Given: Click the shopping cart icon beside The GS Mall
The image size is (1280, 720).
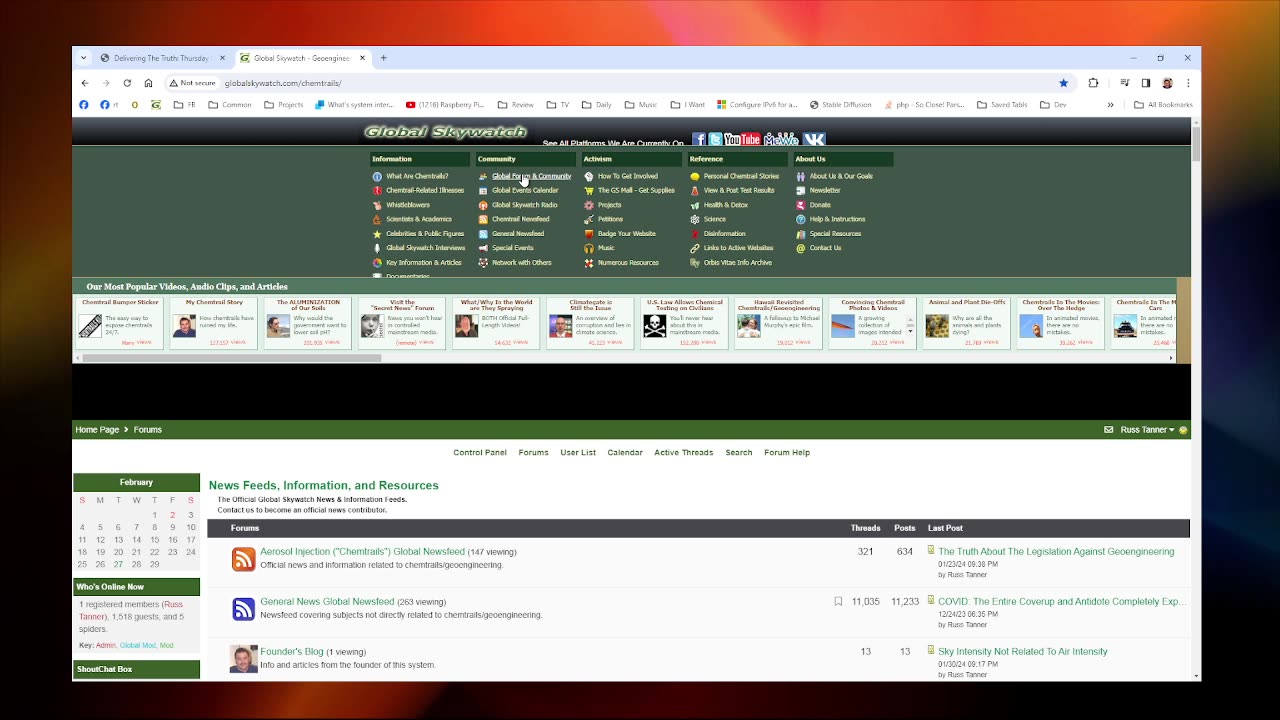Looking at the screenshot, I should [589, 190].
